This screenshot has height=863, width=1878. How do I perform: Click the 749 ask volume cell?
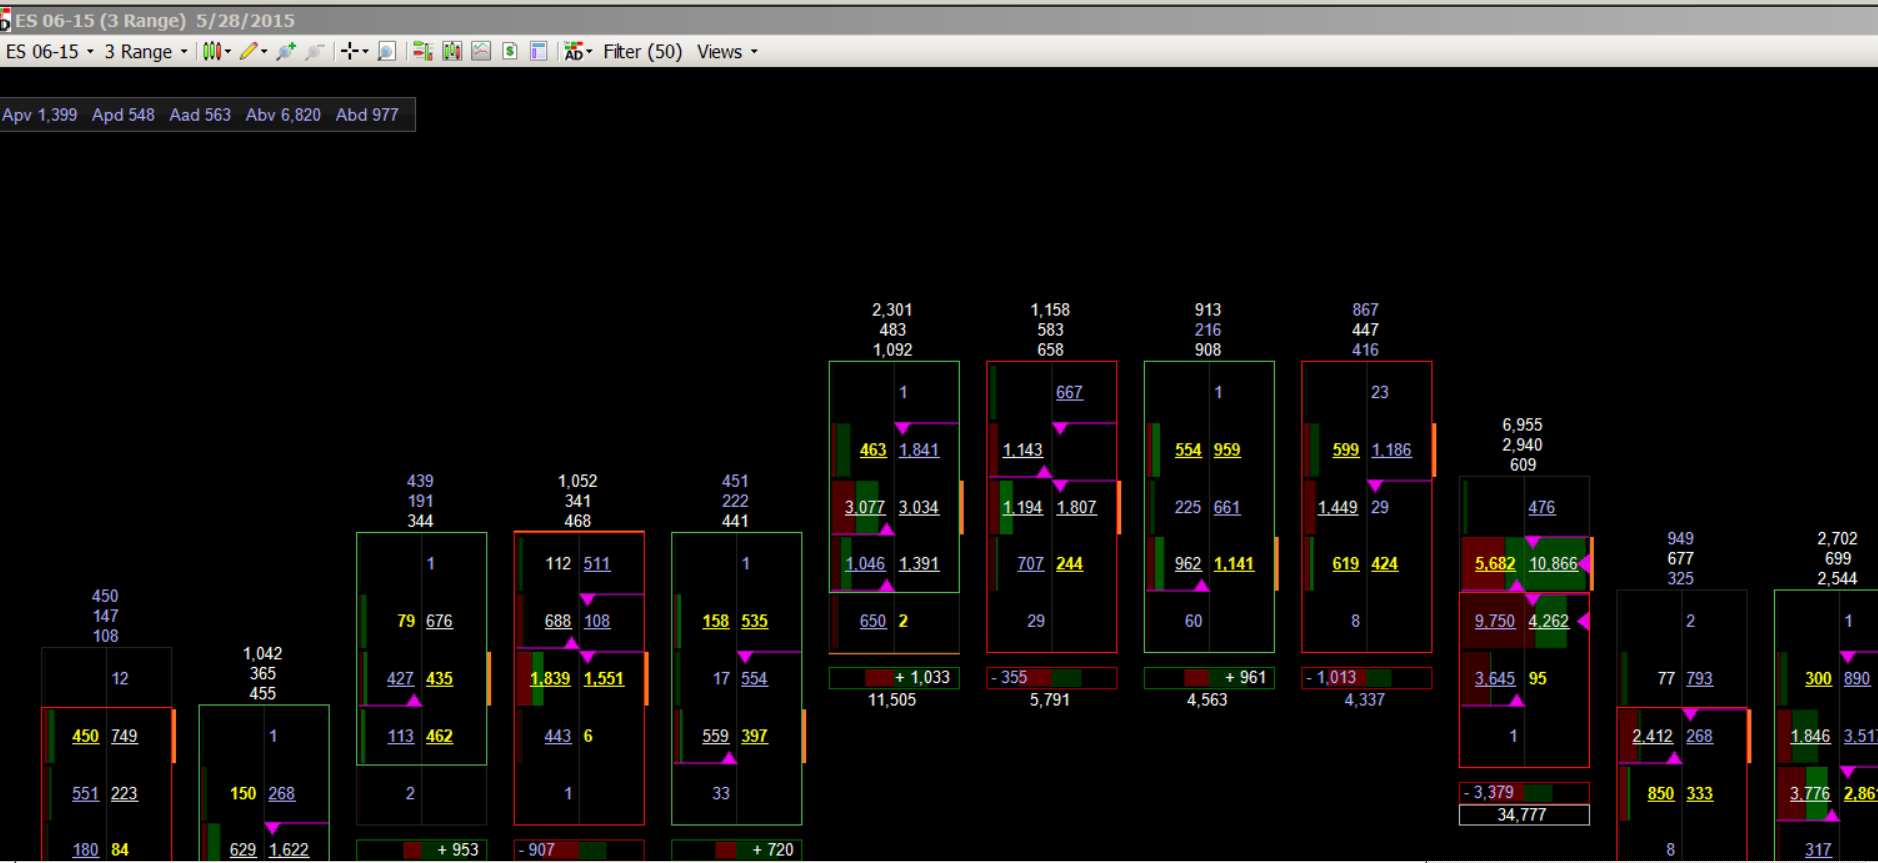125,736
